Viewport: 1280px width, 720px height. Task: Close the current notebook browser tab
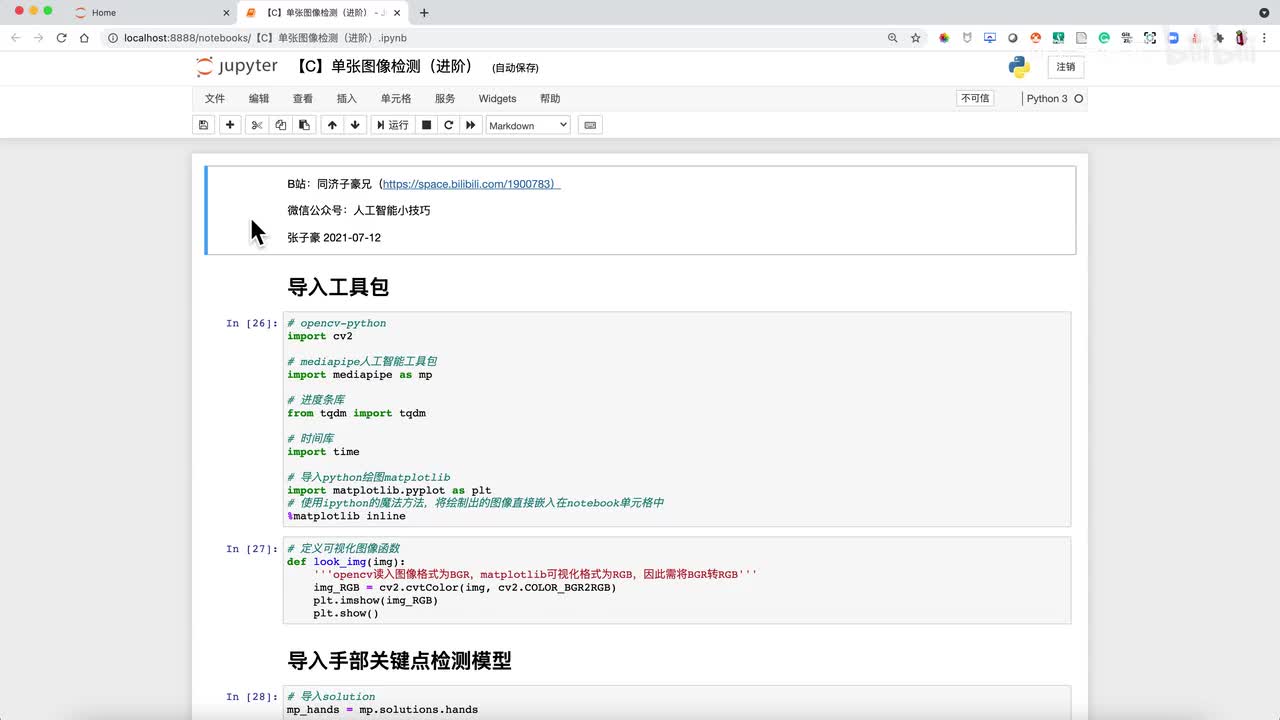coord(398,13)
